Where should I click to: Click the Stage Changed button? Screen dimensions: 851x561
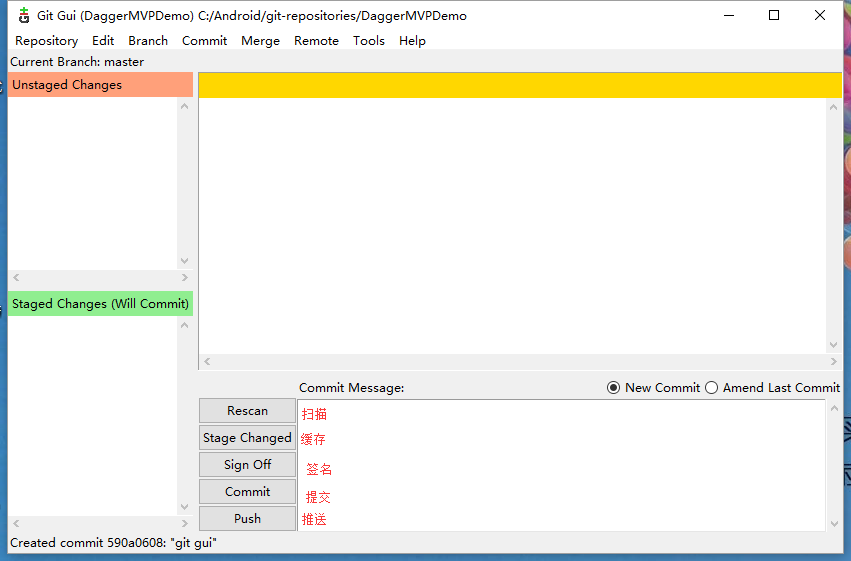coord(247,438)
